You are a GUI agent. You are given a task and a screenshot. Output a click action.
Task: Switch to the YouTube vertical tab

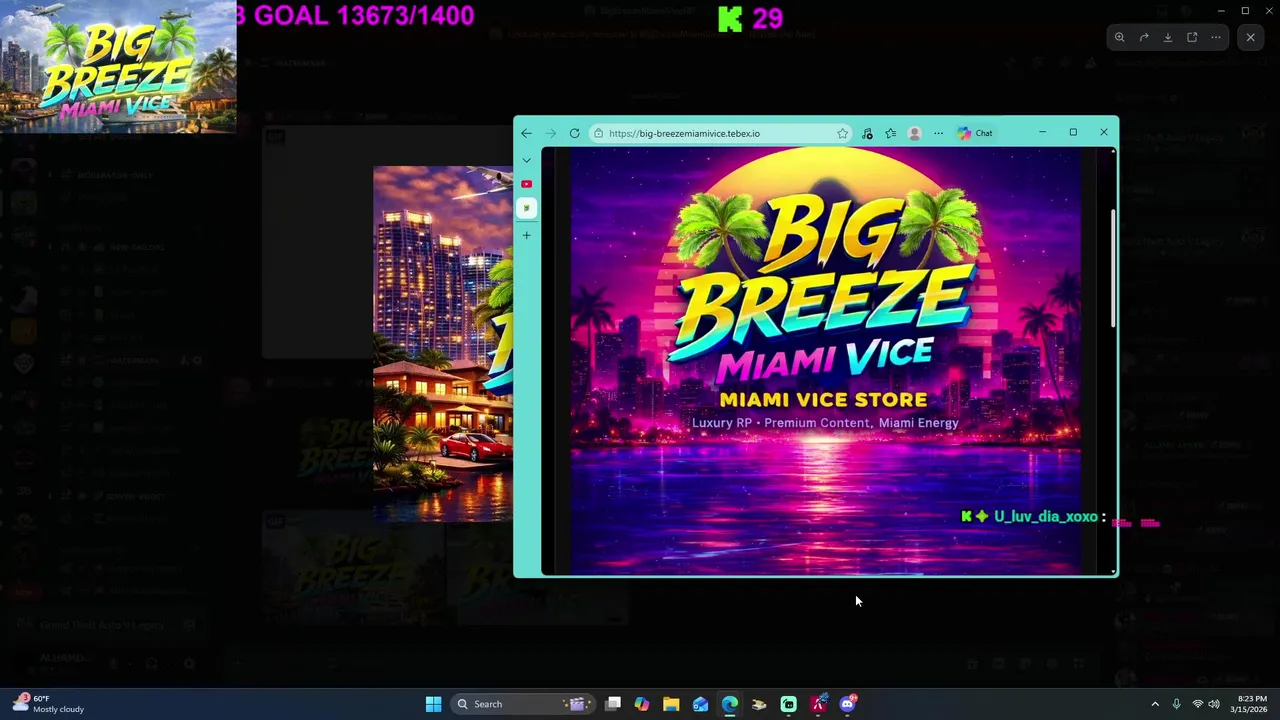click(x=526, y=184)
